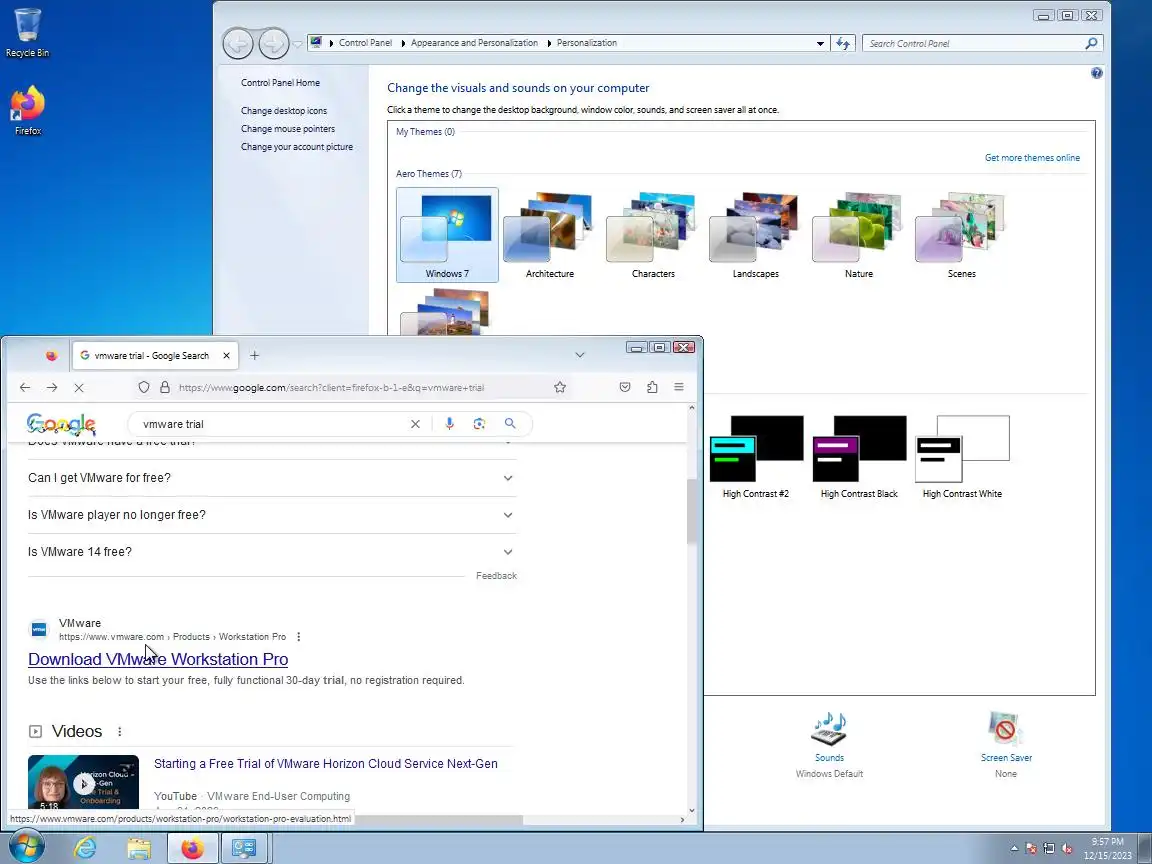
Task: Switch to Control Panel taskbar button
Action: 244,848
